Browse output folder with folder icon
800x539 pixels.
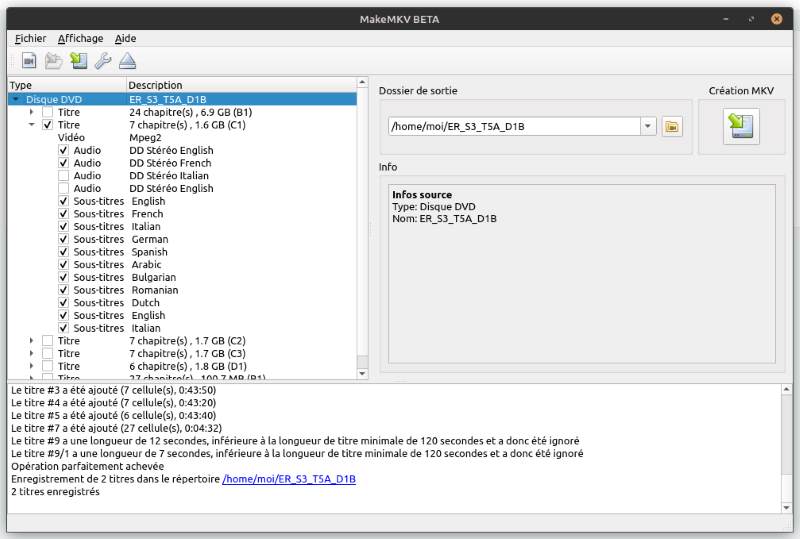pyautogui.click(x=672, y=127)
